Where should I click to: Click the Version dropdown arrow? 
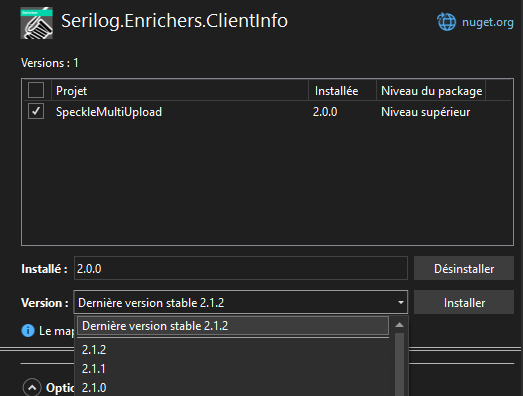click(401, 303)
